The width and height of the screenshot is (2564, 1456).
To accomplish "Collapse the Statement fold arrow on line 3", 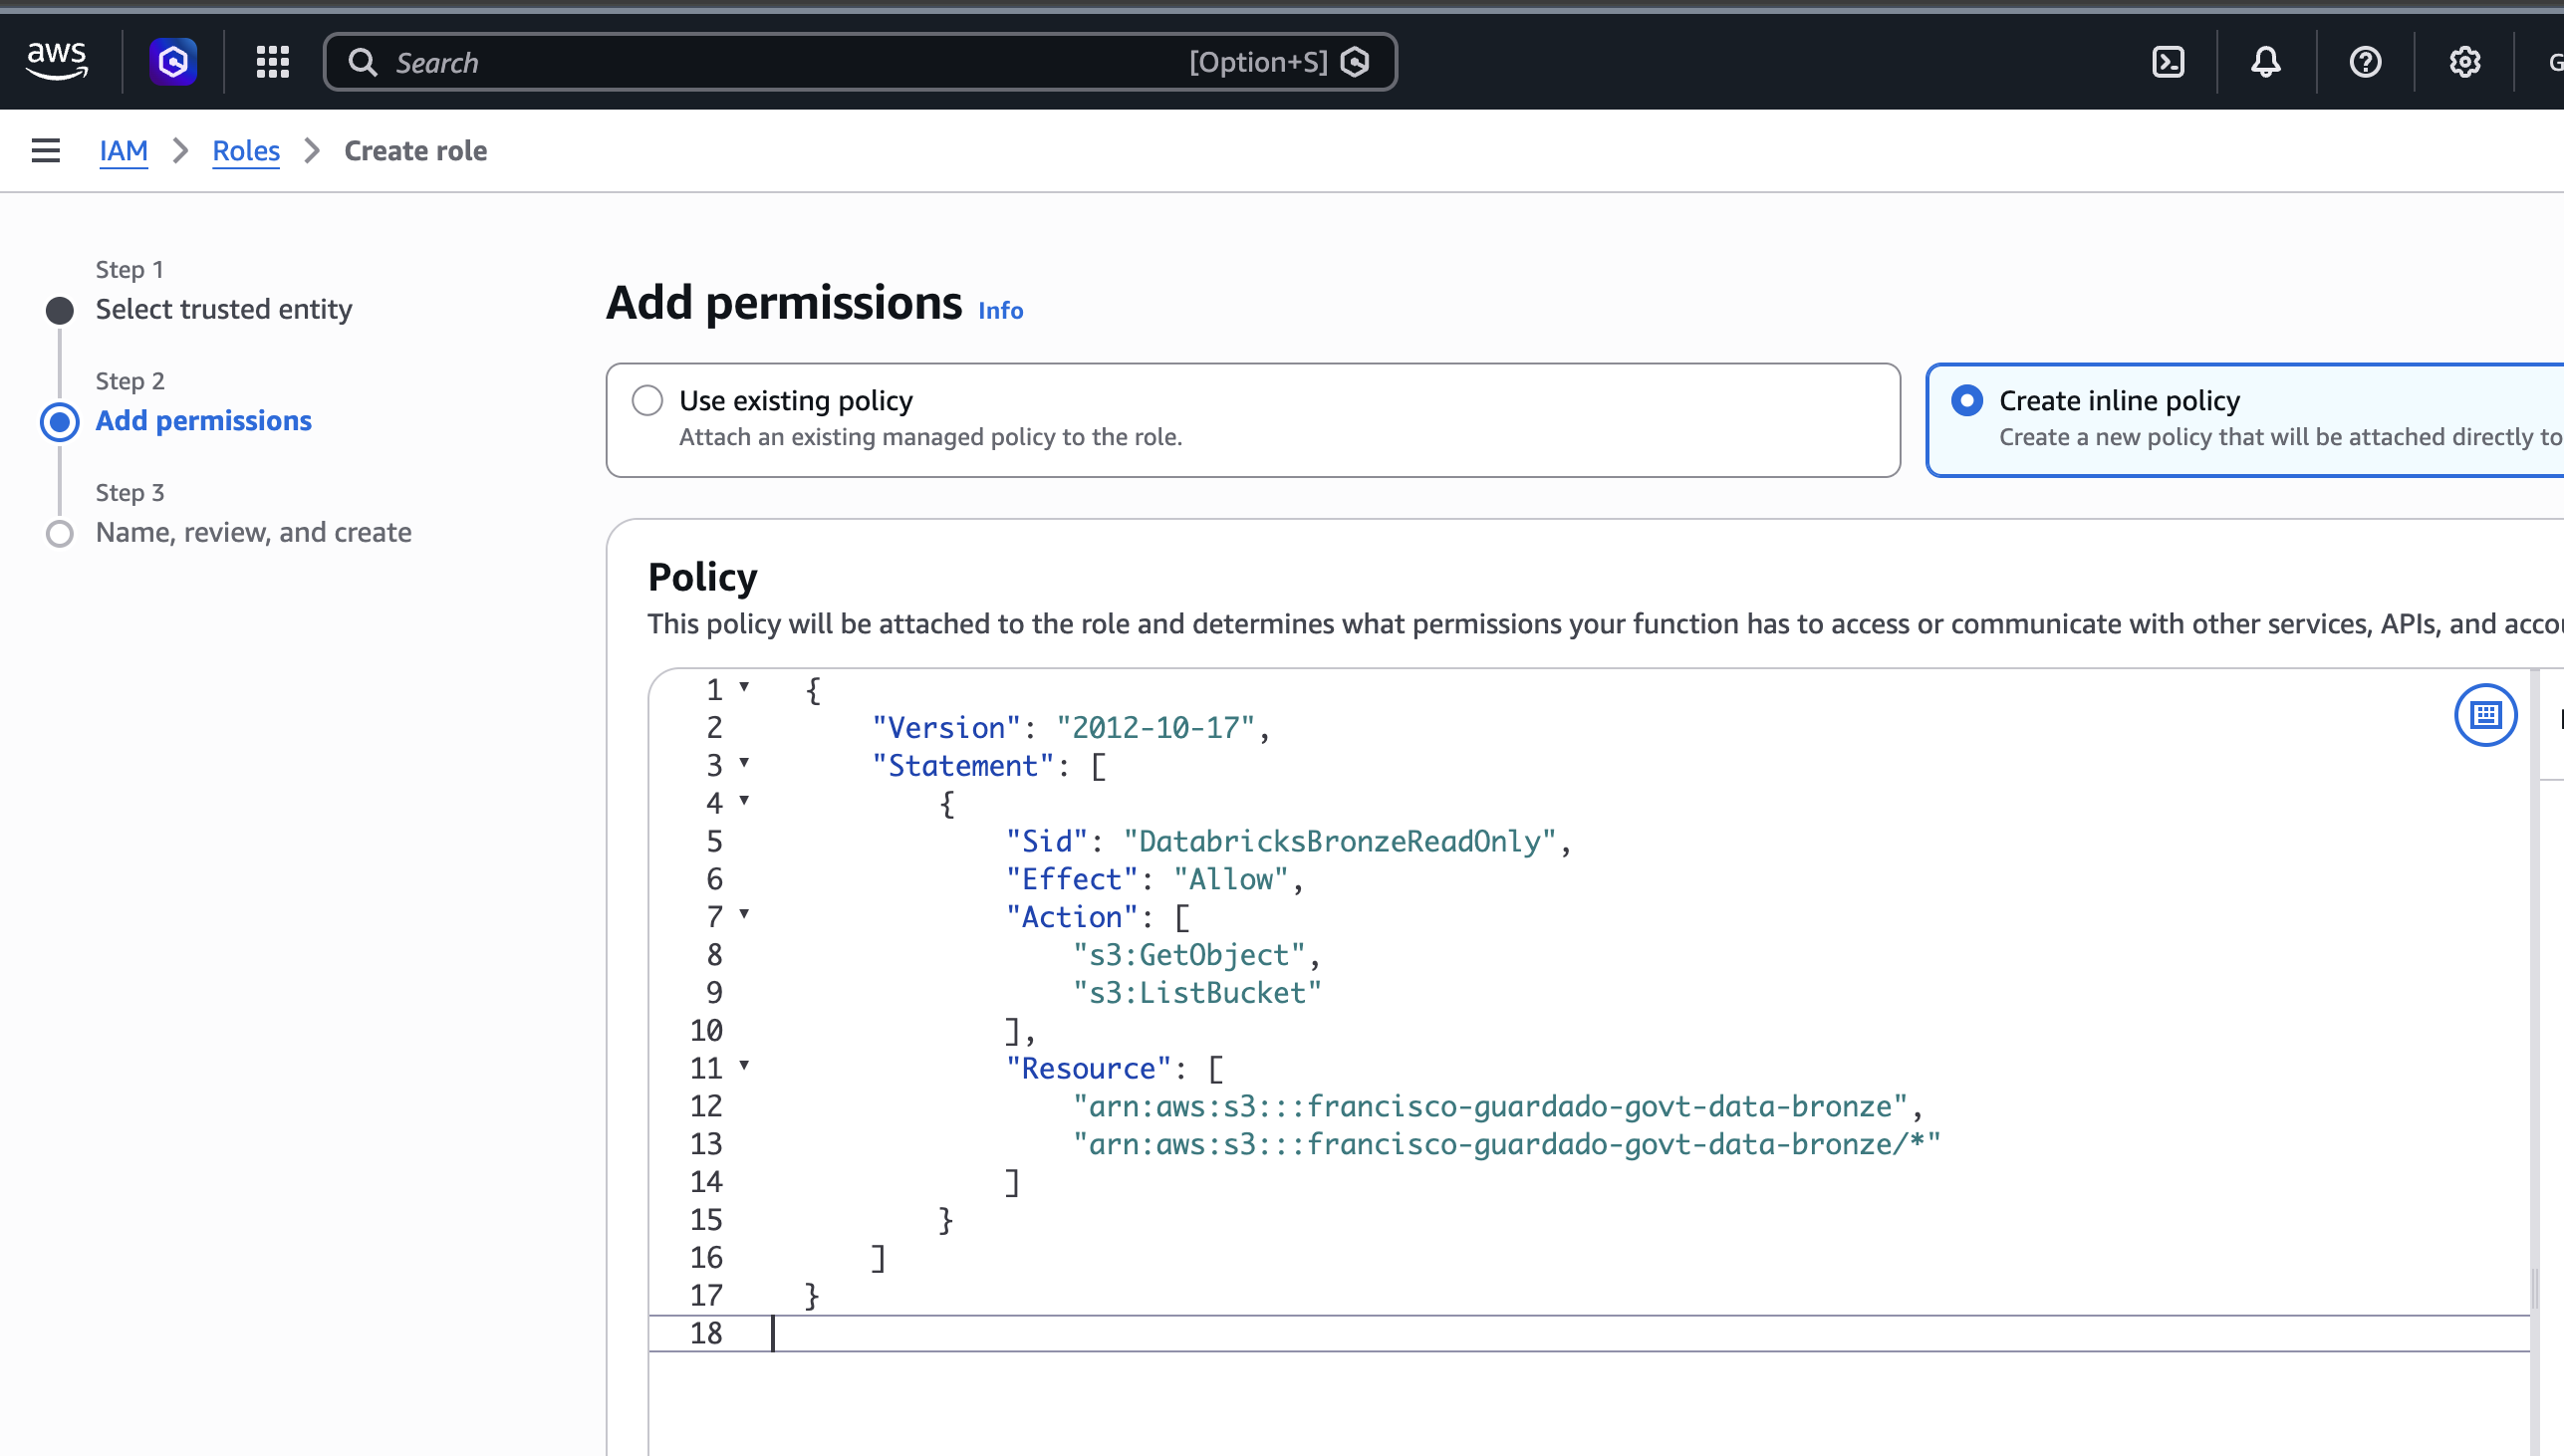I will pyautogui.click(x=744, y=763).
